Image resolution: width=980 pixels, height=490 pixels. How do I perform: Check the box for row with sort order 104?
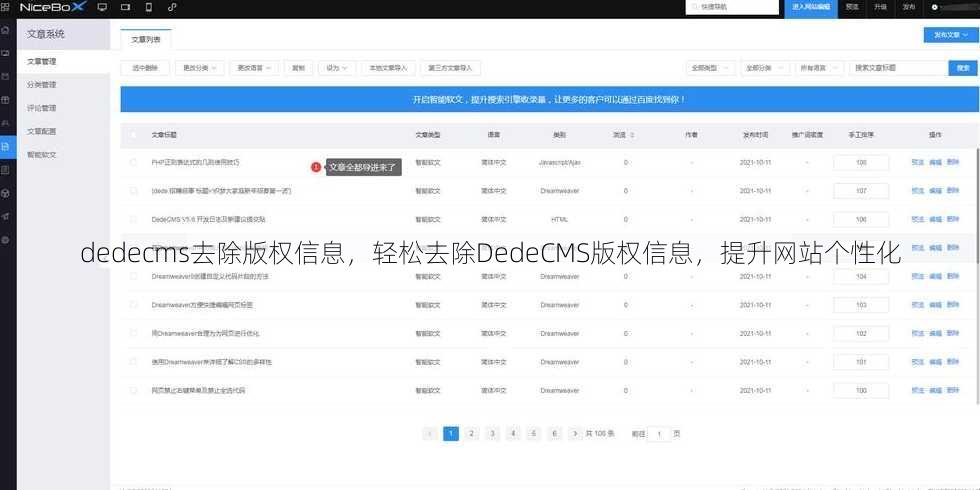click(133, 276)
